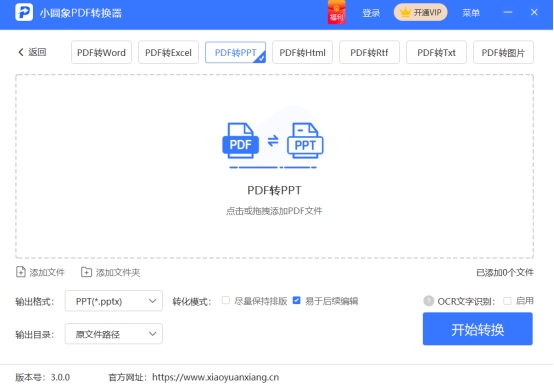554x388 pixels.
Task: Switch to the PDF转Html tab
Action: pos(302,52)
